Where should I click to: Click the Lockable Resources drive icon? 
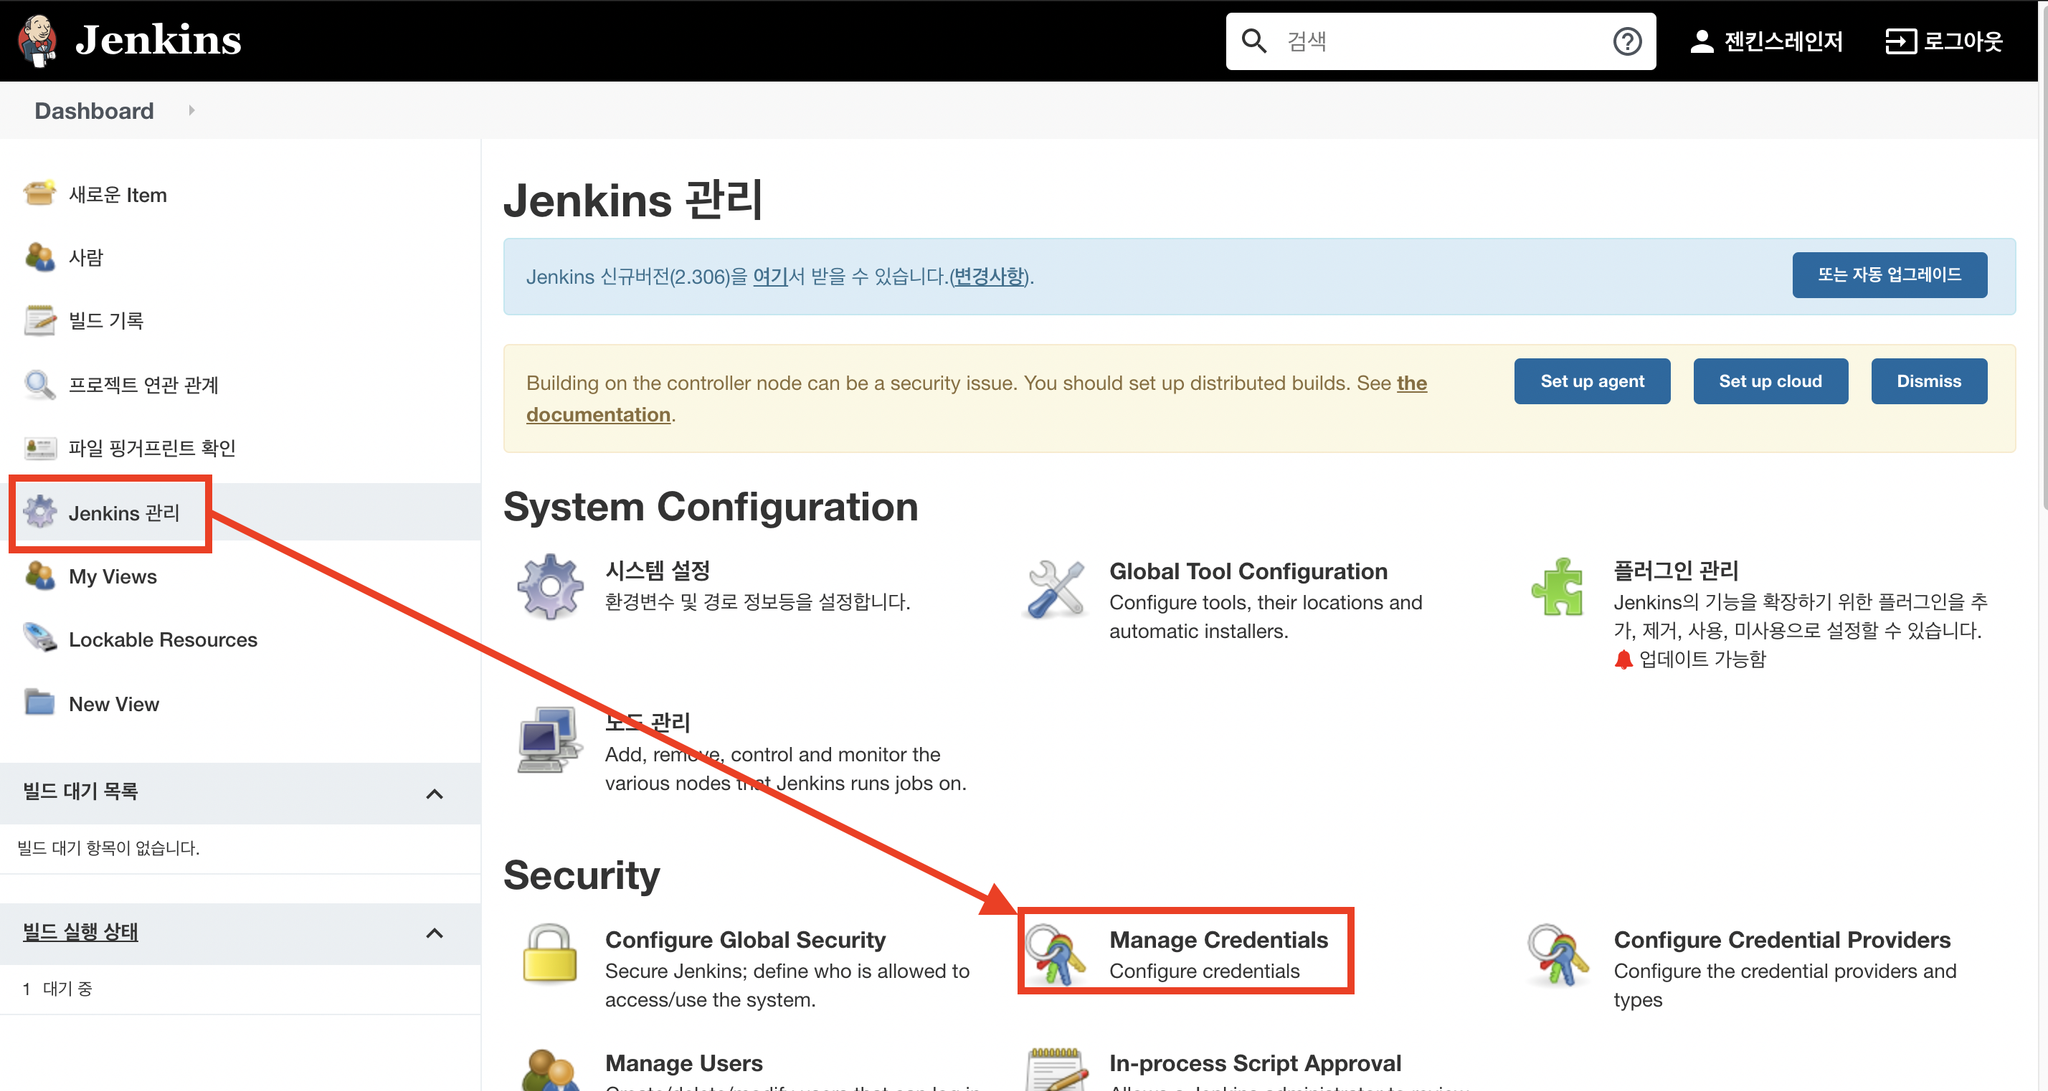(x=40, y=639)
